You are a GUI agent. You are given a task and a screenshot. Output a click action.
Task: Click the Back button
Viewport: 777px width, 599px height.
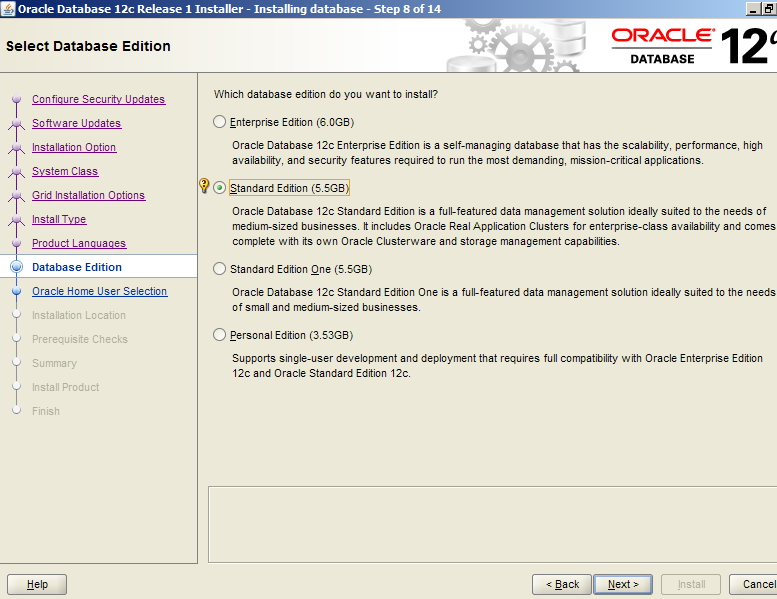coord(562,585)
